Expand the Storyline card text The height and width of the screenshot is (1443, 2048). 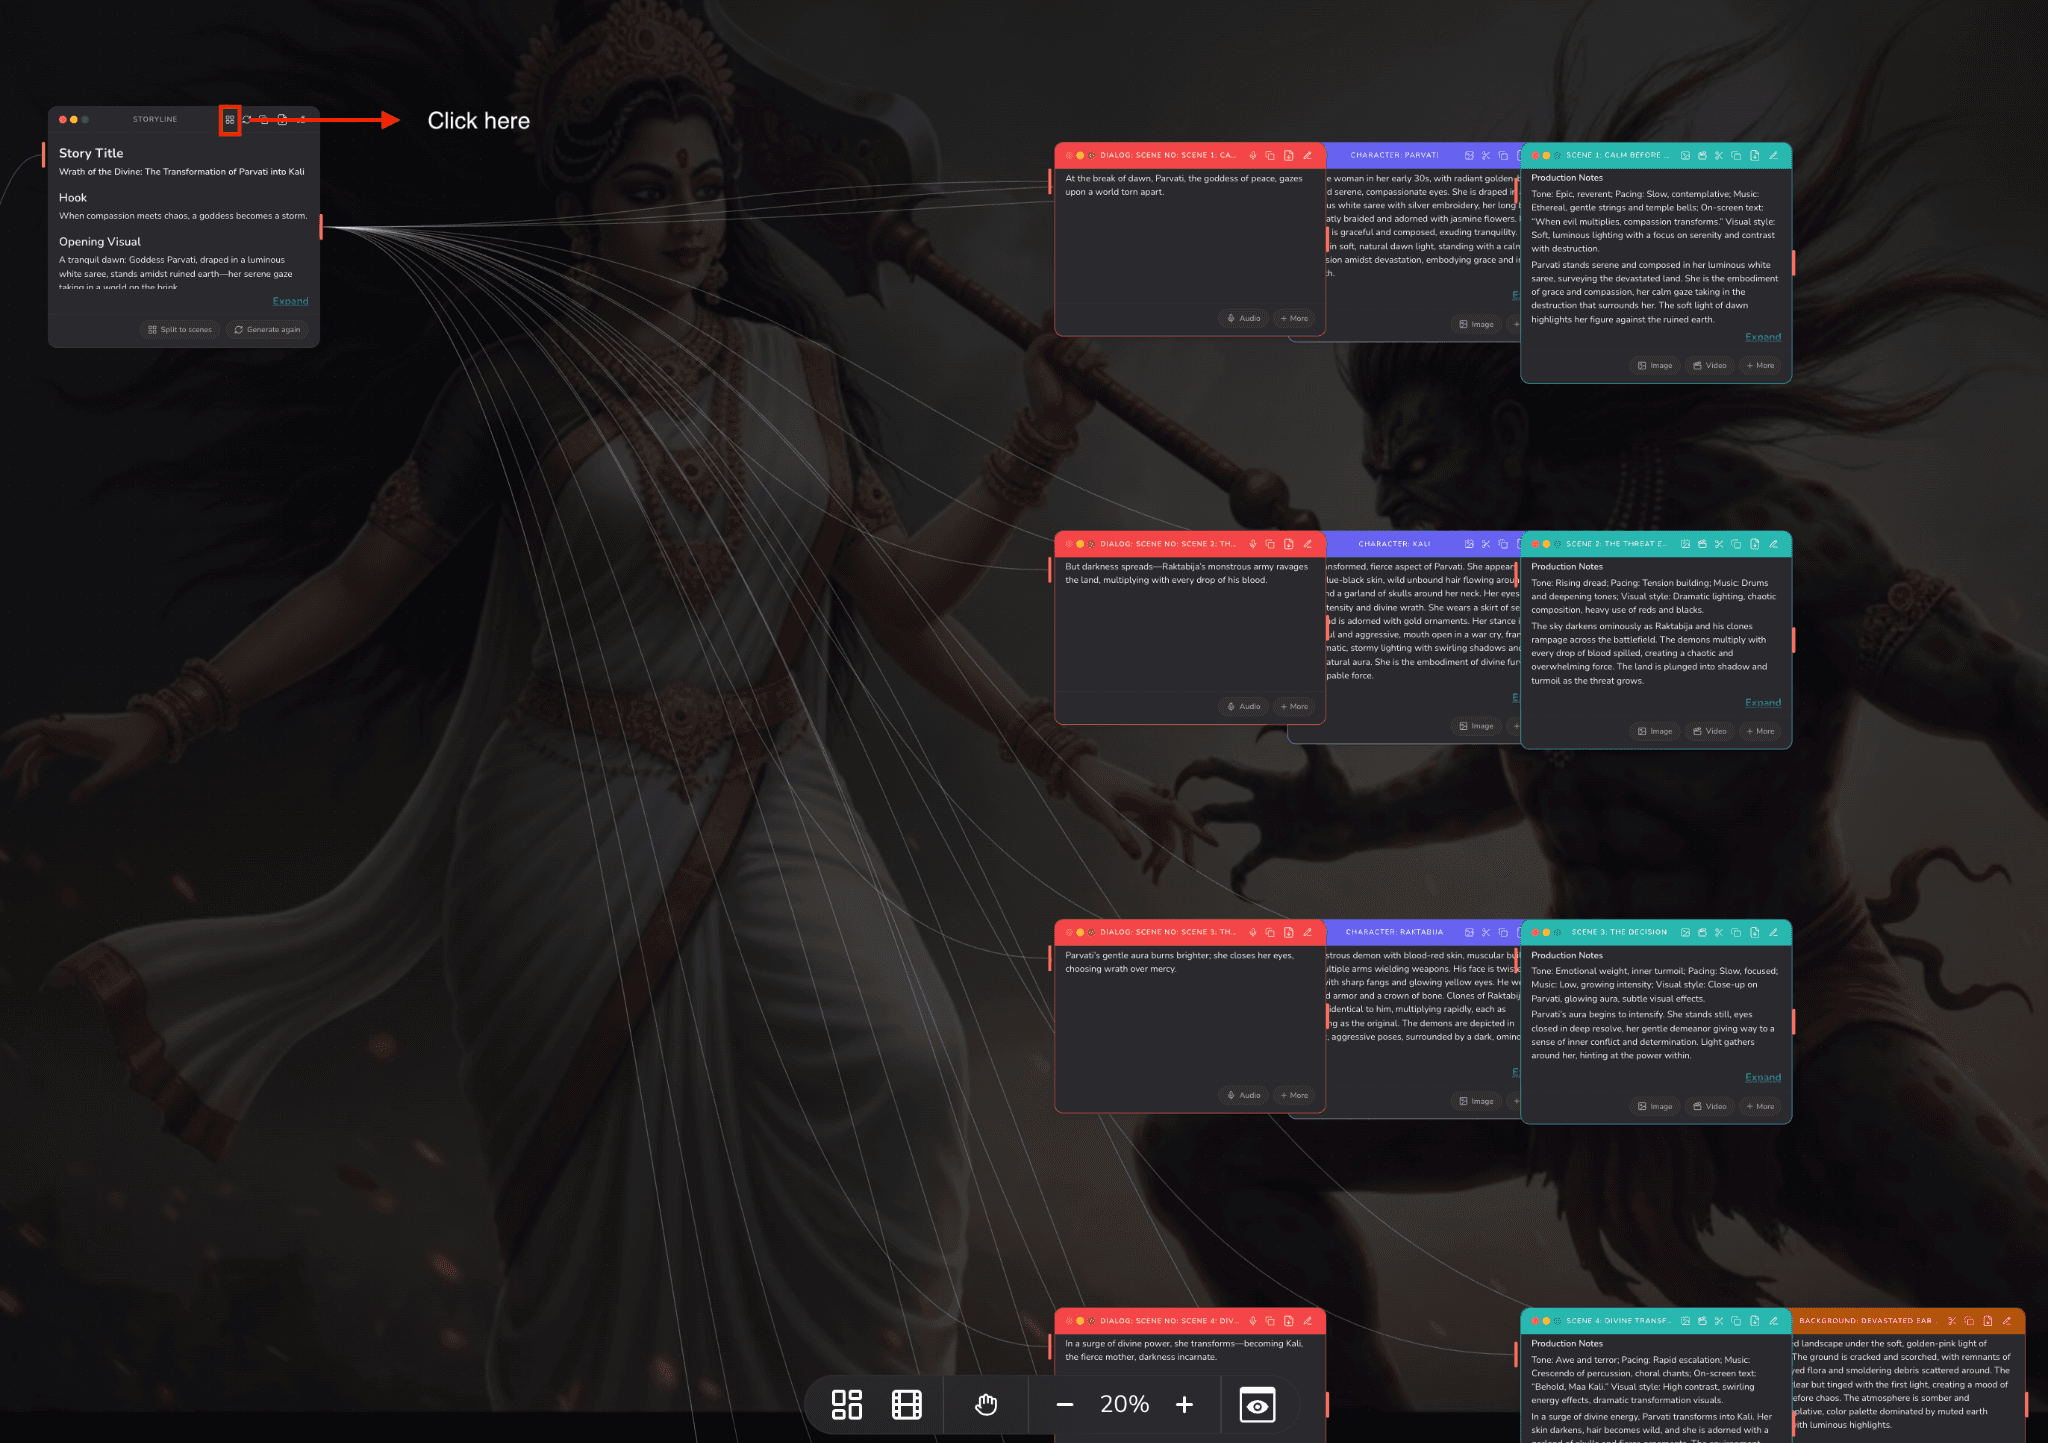click(x=290, y=301)
